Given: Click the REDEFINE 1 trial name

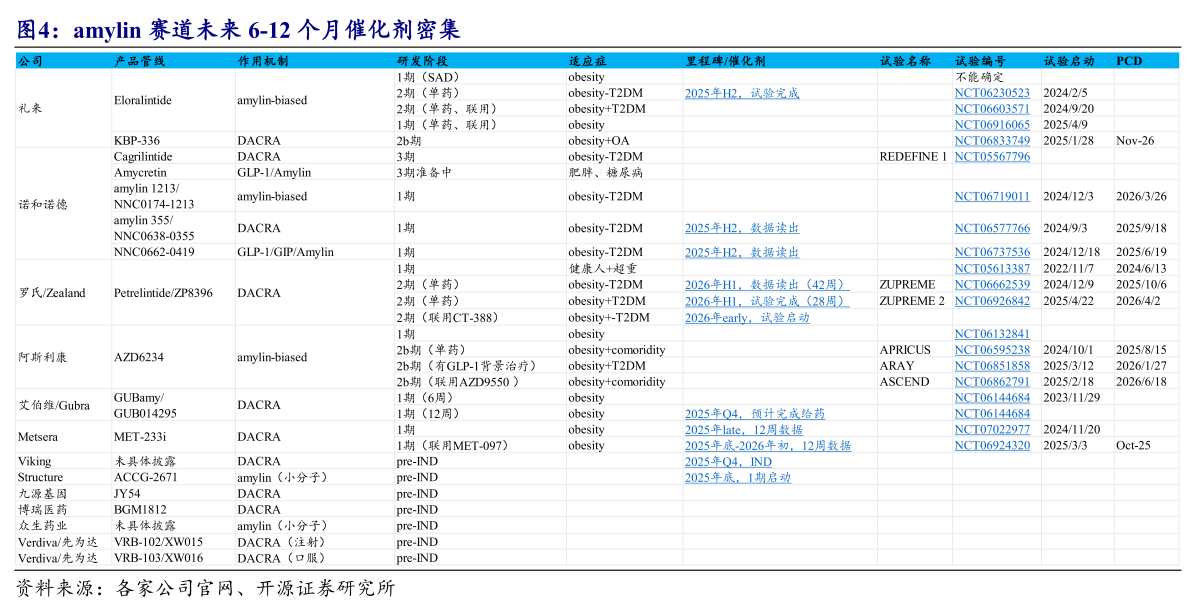Looking at the screenshot, I should (913, 157).
